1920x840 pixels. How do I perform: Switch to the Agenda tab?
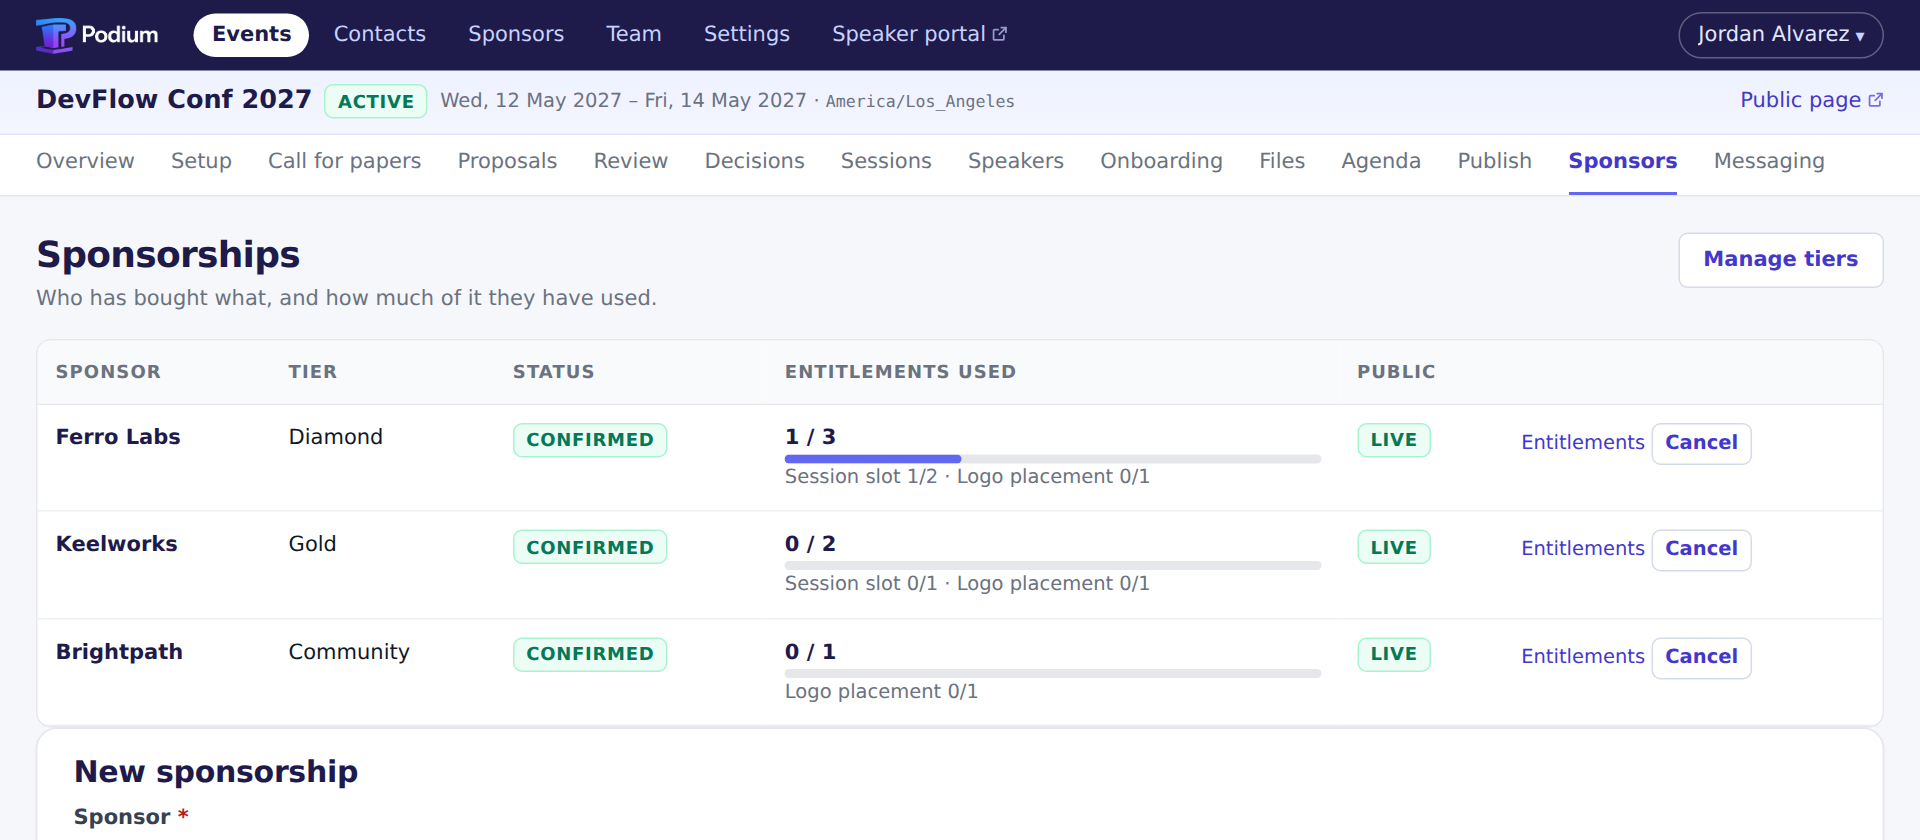(1381, 161)
